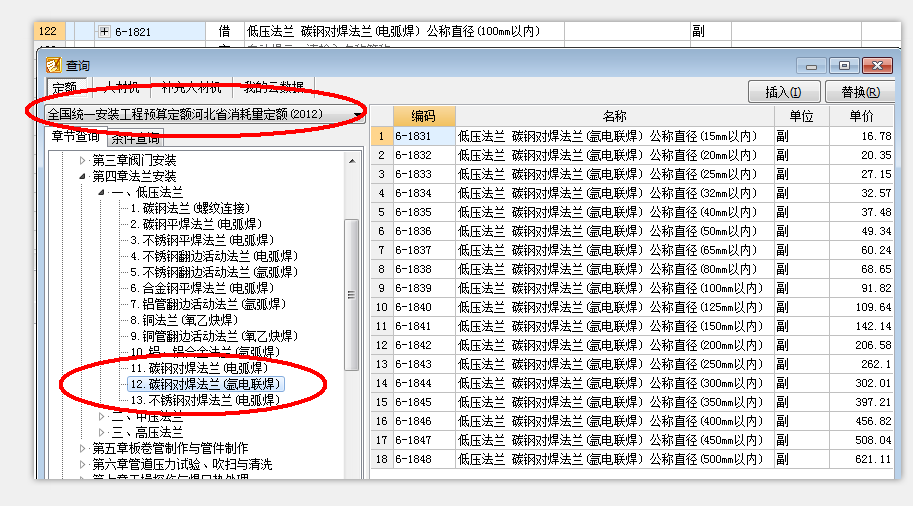
Task: Click name cell for 25mm以内 flange
Action: 615,174
